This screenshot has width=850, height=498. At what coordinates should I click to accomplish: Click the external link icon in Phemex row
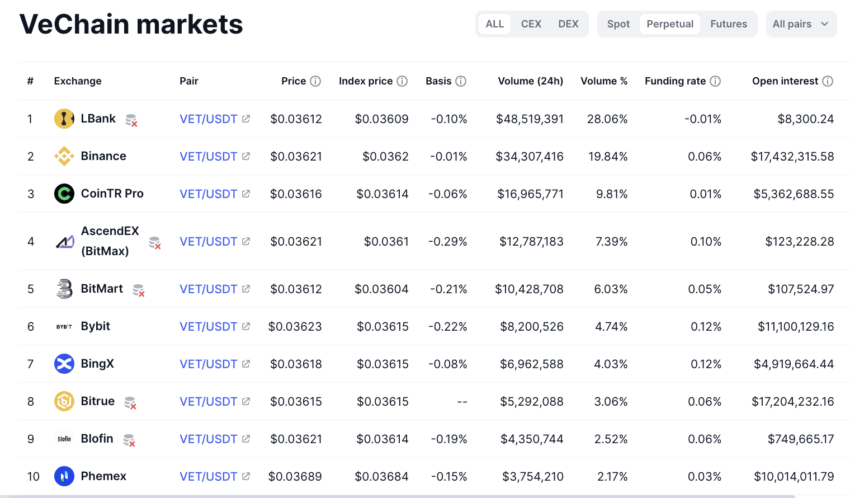(x=246, y=476)
